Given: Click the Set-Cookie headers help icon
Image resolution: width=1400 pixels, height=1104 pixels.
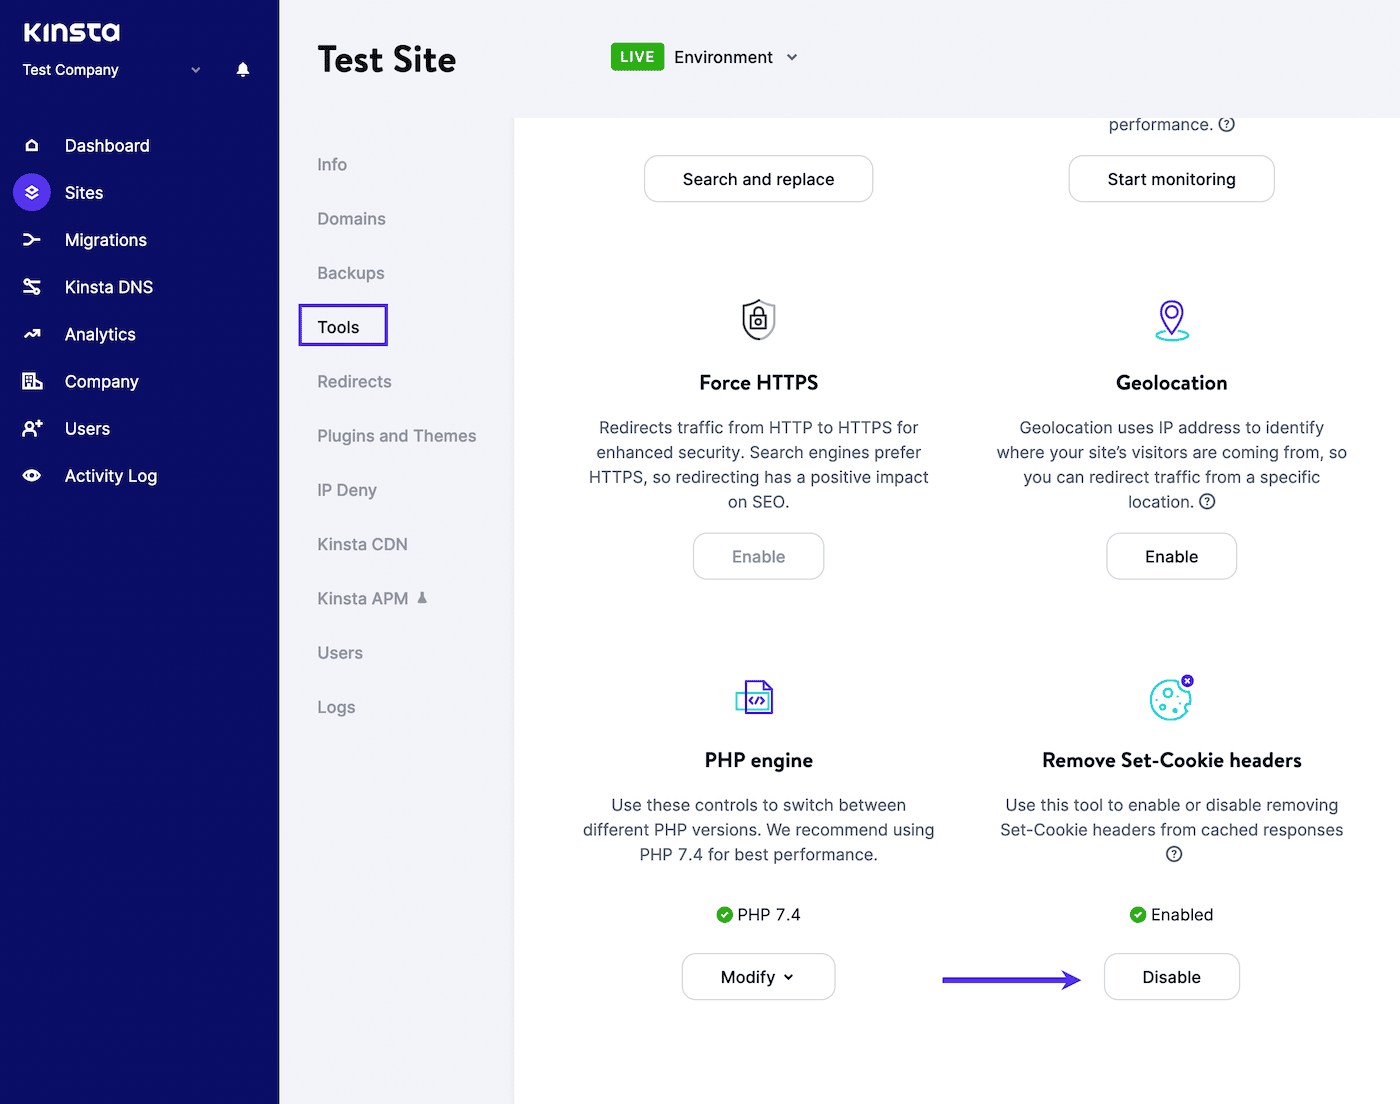Looking at the screenshot, I should tap(1172, 853).
